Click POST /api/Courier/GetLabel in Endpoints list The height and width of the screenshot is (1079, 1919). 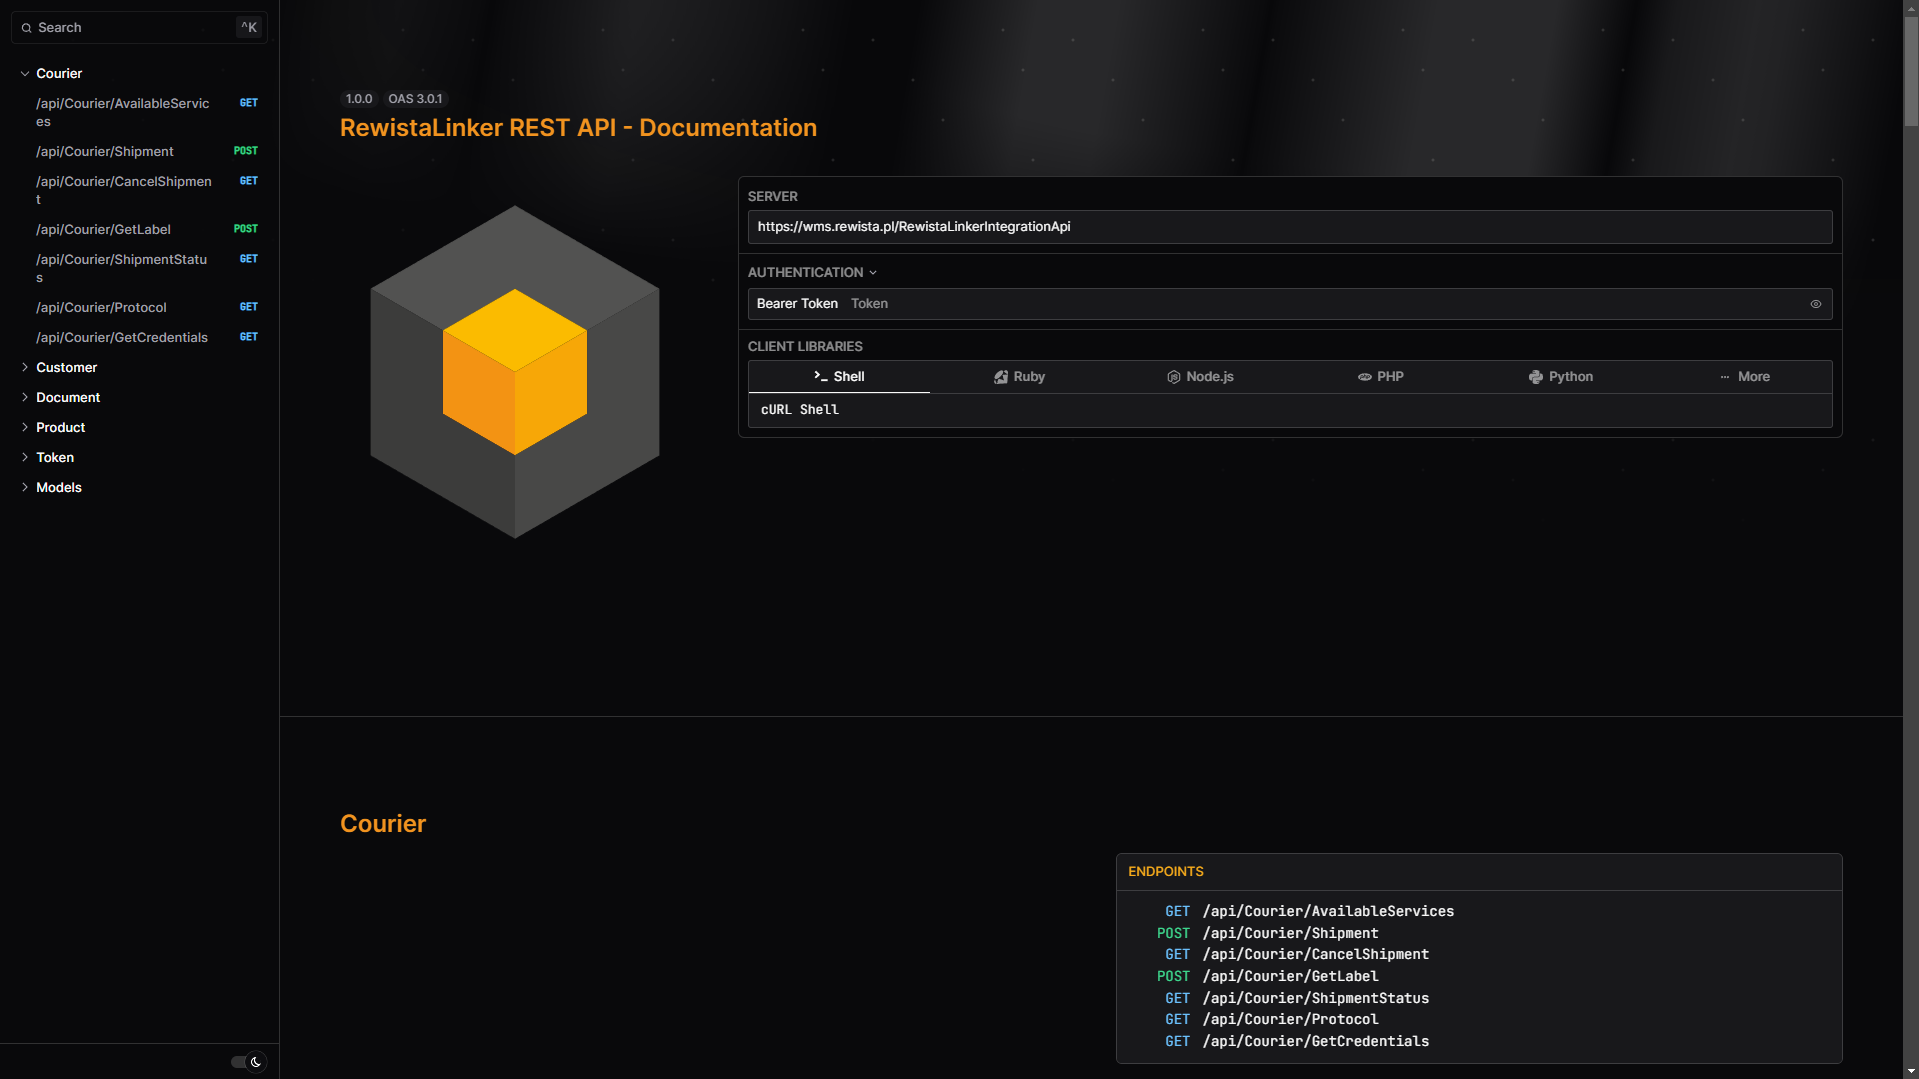click(x=1267, y=976)
